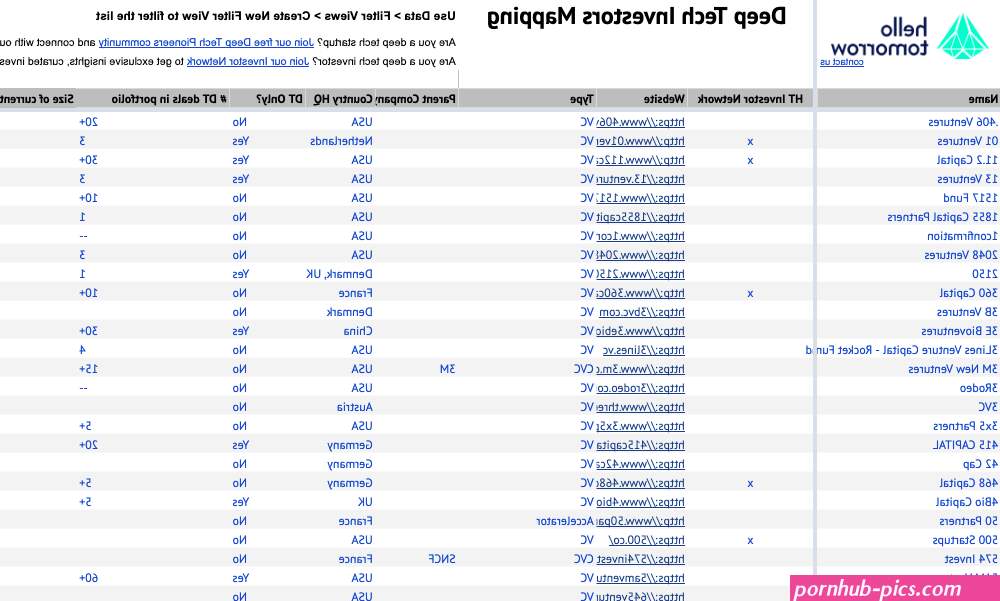
Task: Click the 3Rodeo name cell
Action: 978,388
